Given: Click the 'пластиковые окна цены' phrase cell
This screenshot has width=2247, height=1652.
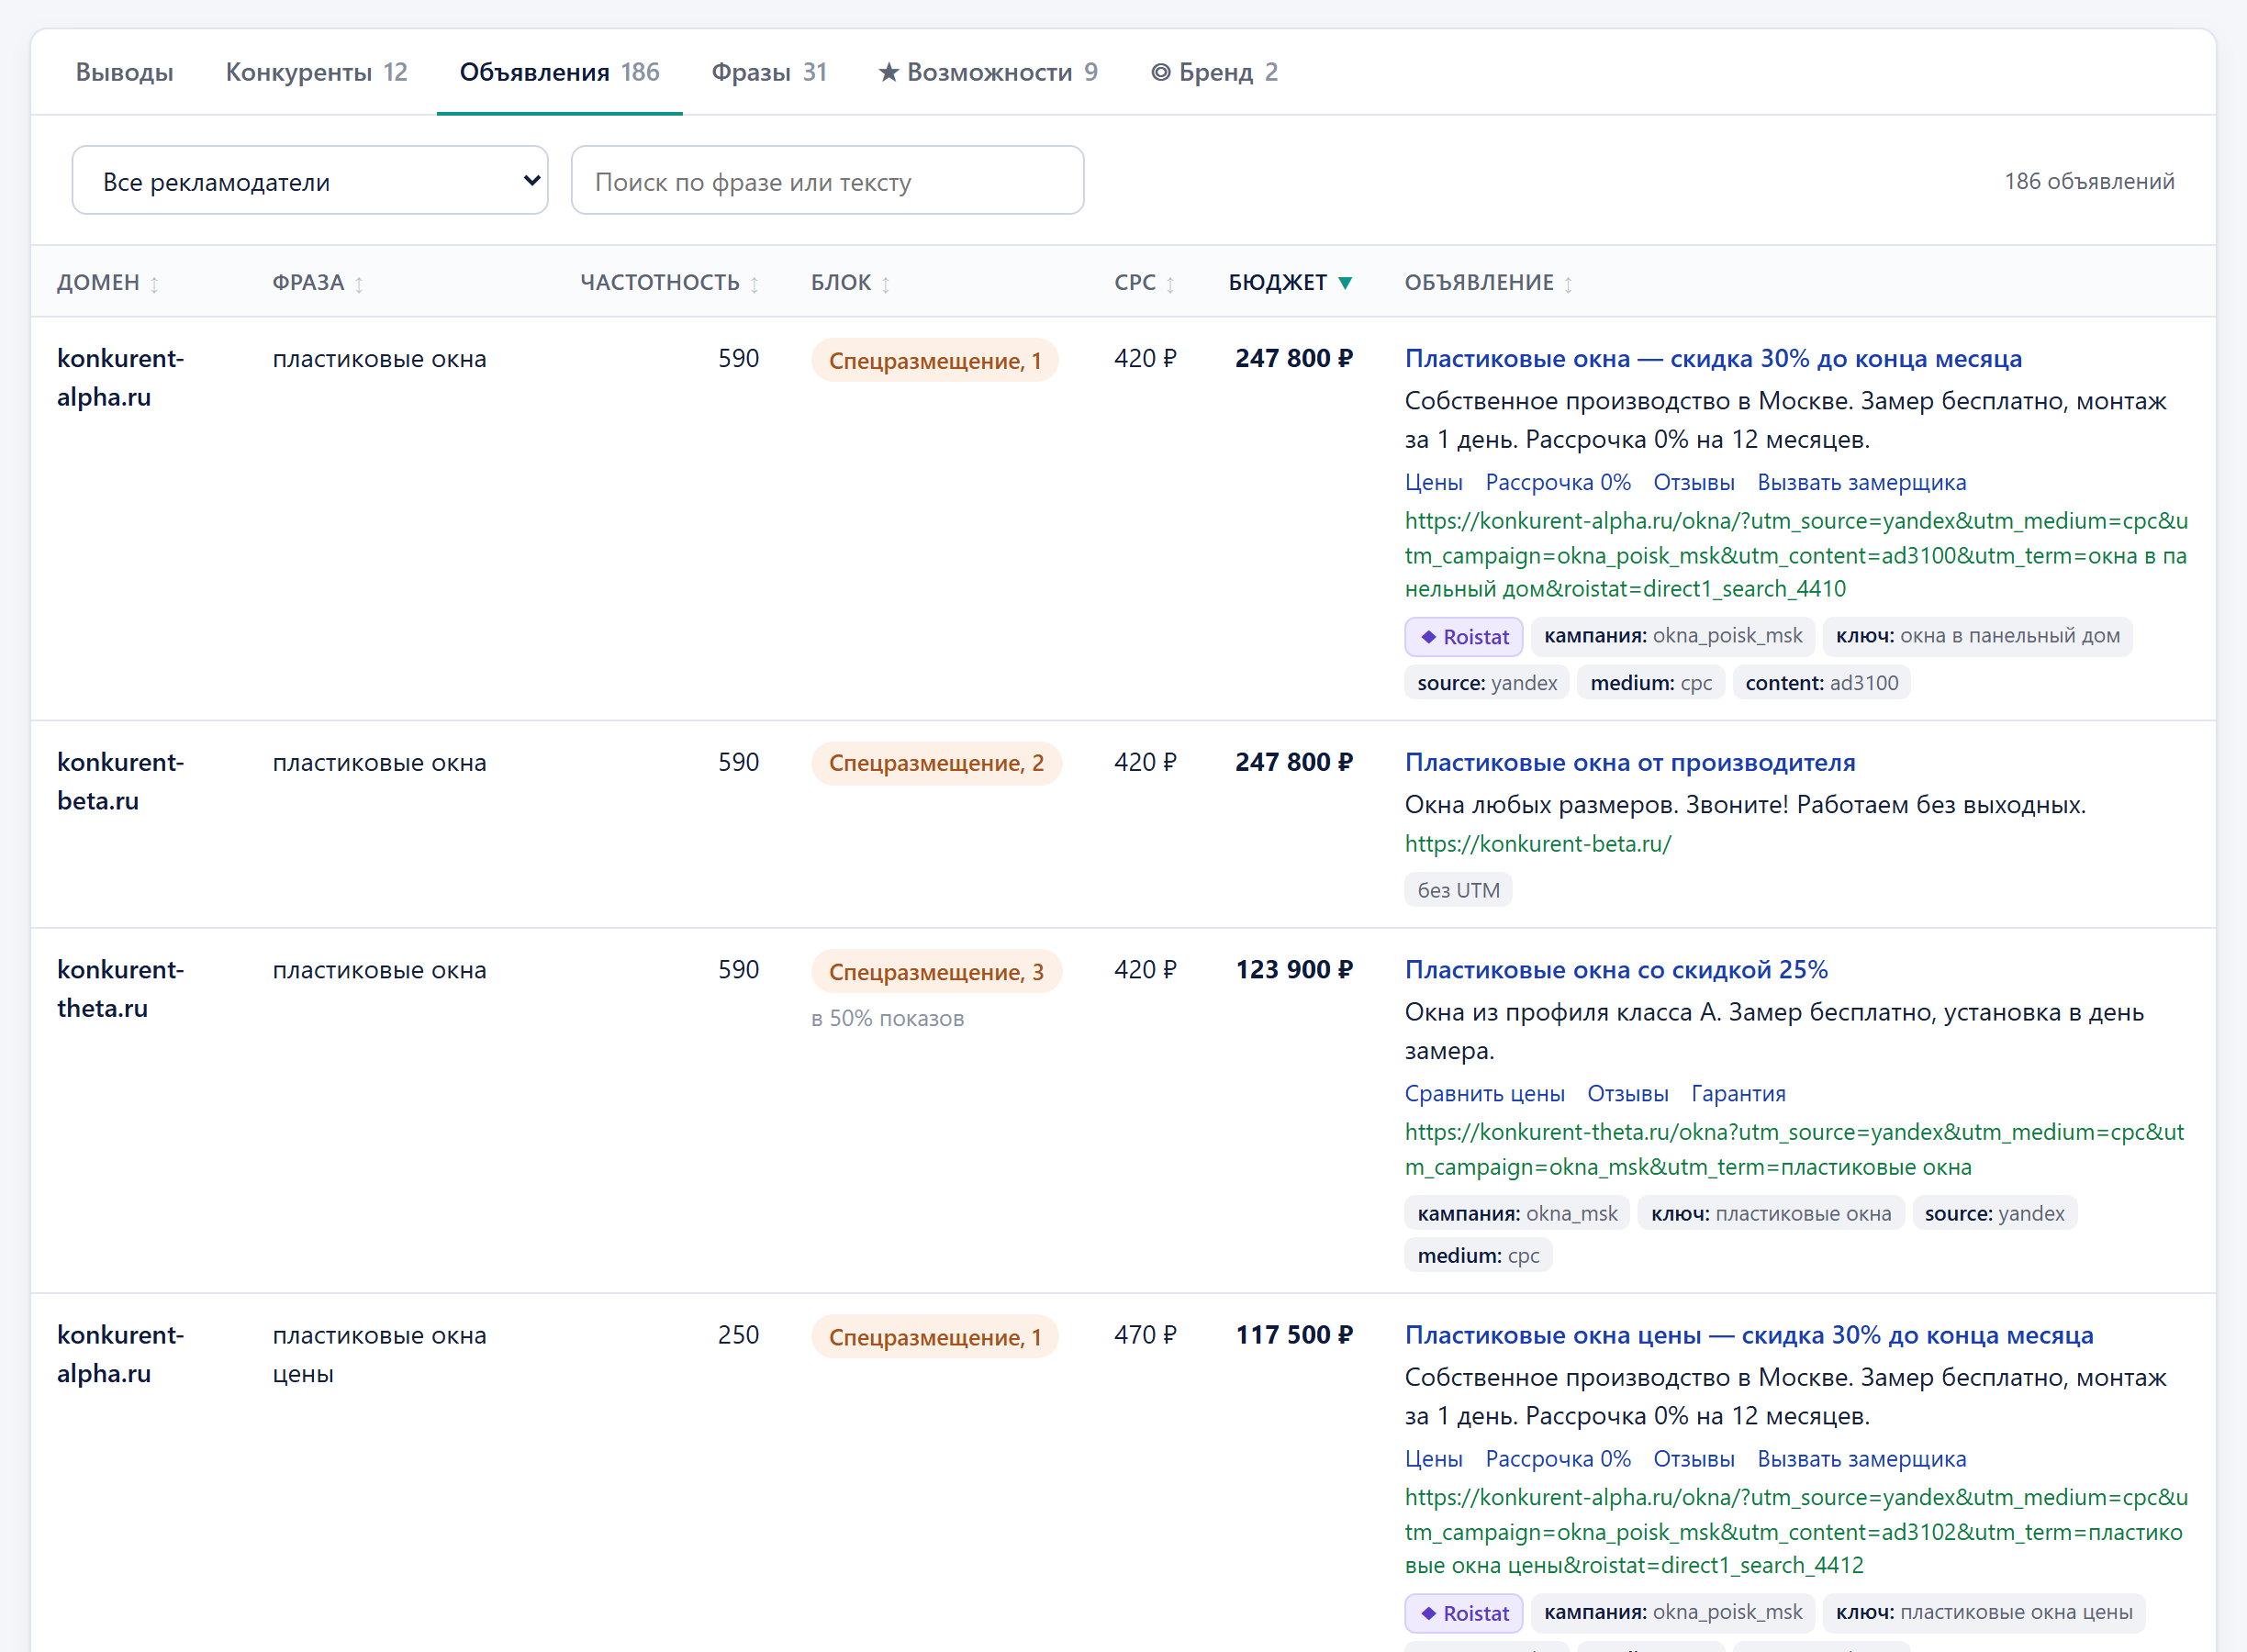Looking at the screenshot, I should click(379, 1354).
